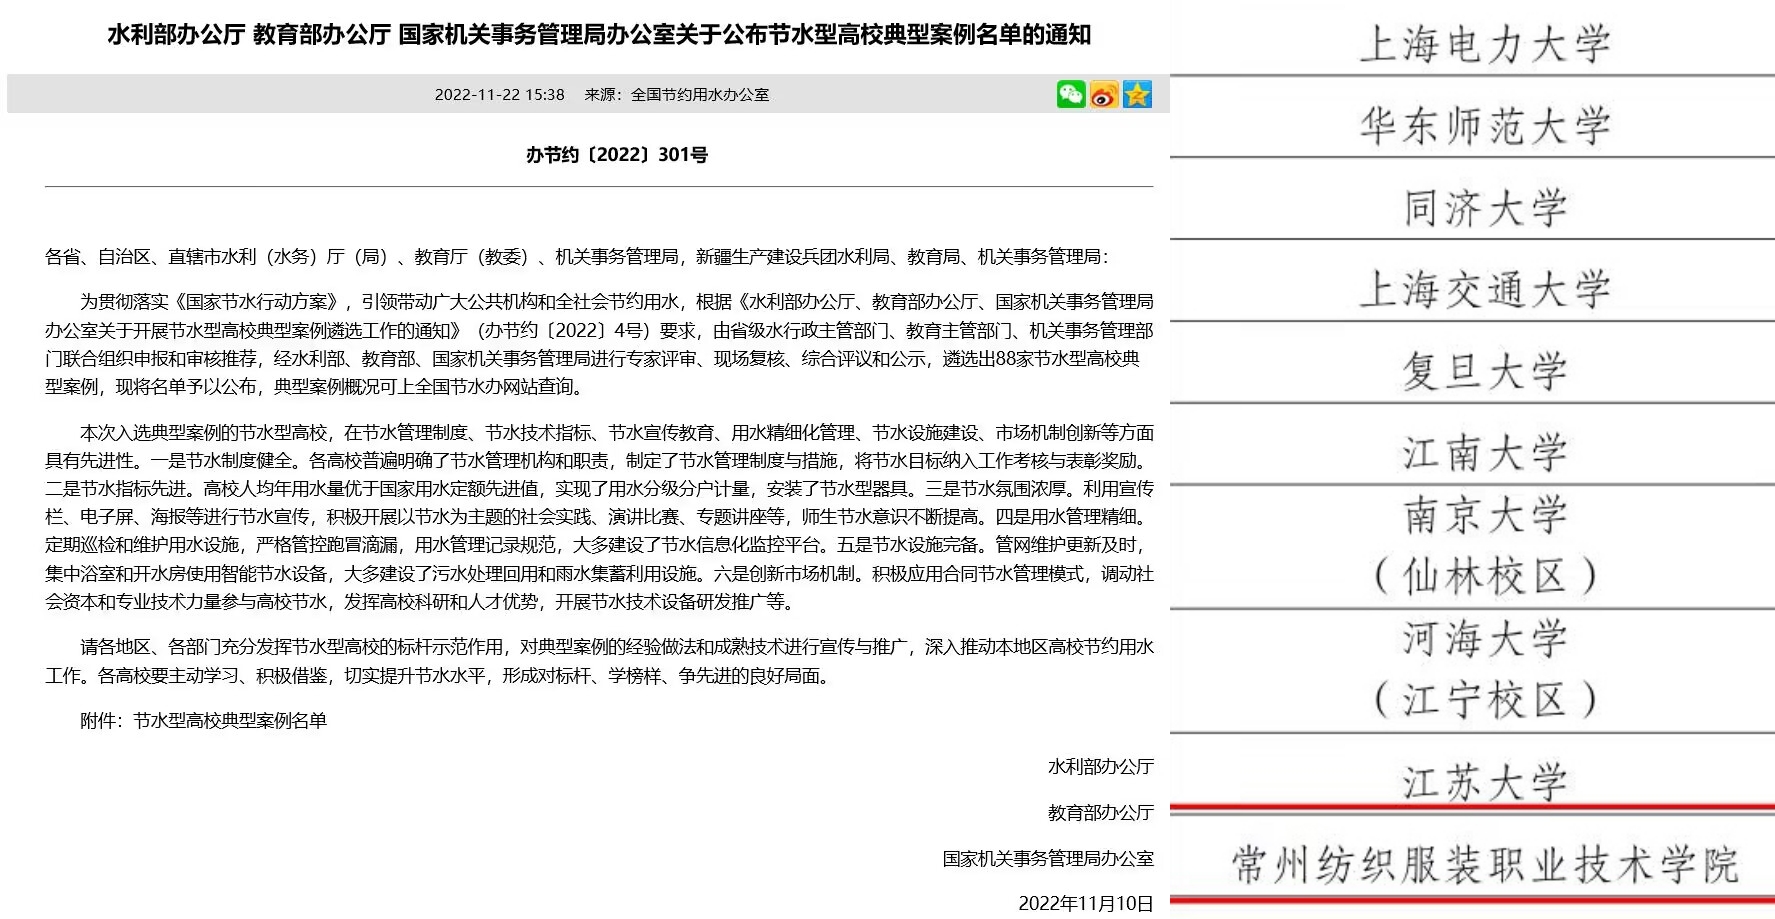Image resolution: width=1775 pixels, height=919 pixels.
Task: Open attachment 节水型高校典型案例名单
Action: (230, 721)
